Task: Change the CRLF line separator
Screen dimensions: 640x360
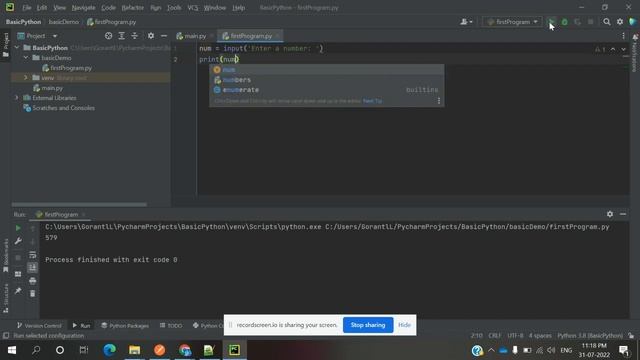Action: [x=495, y=336]
